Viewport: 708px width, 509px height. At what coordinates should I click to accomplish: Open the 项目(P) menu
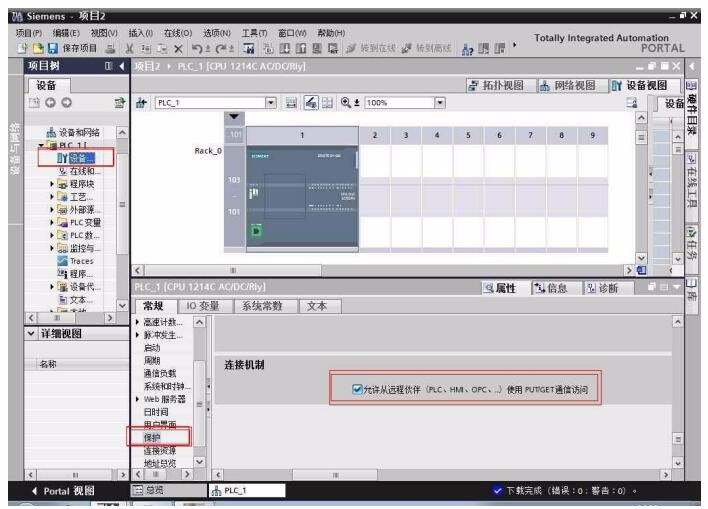(29, 33)
